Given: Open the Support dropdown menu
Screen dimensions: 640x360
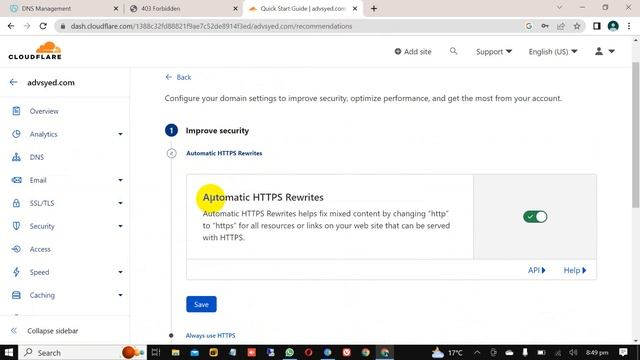Looking at the screenshot, I should coord(494,51).
